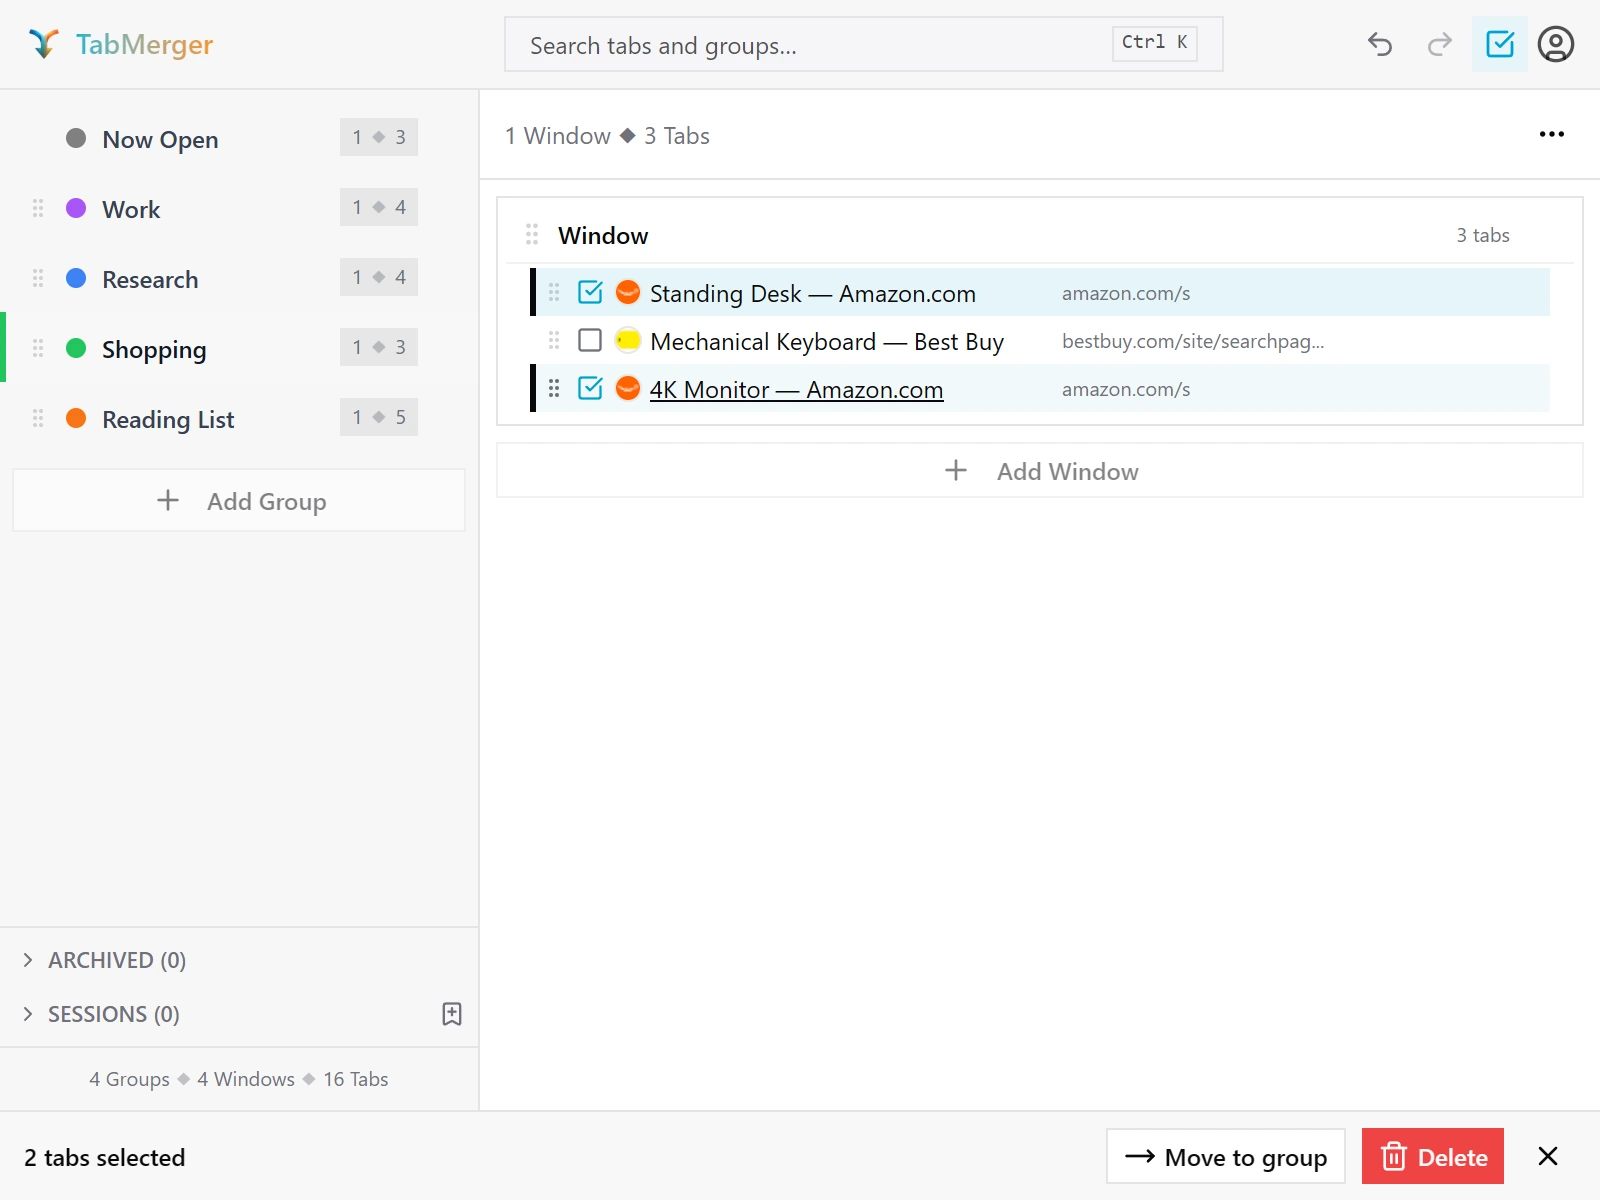Expand the SESSIONS section
Image resolution: width=1600 pixels, height=1200 pixels.
coord(100,1014)
